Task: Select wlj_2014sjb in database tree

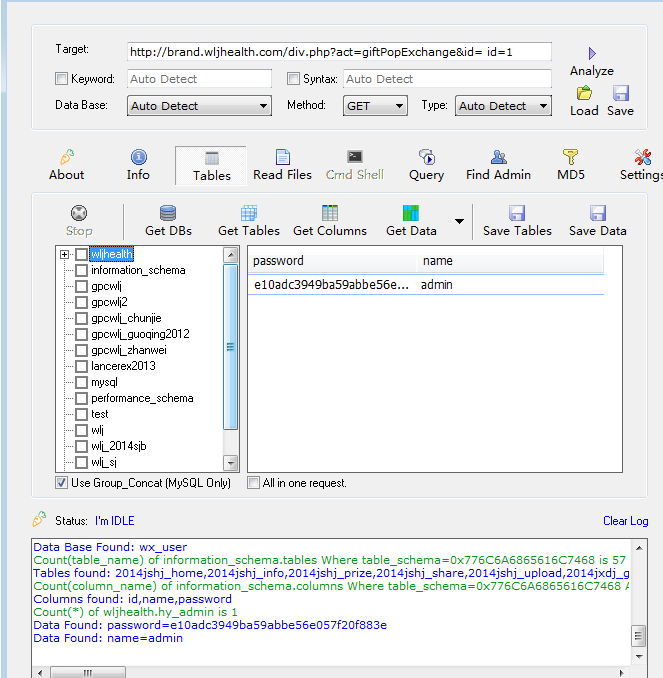Action: tap(119, 446)
